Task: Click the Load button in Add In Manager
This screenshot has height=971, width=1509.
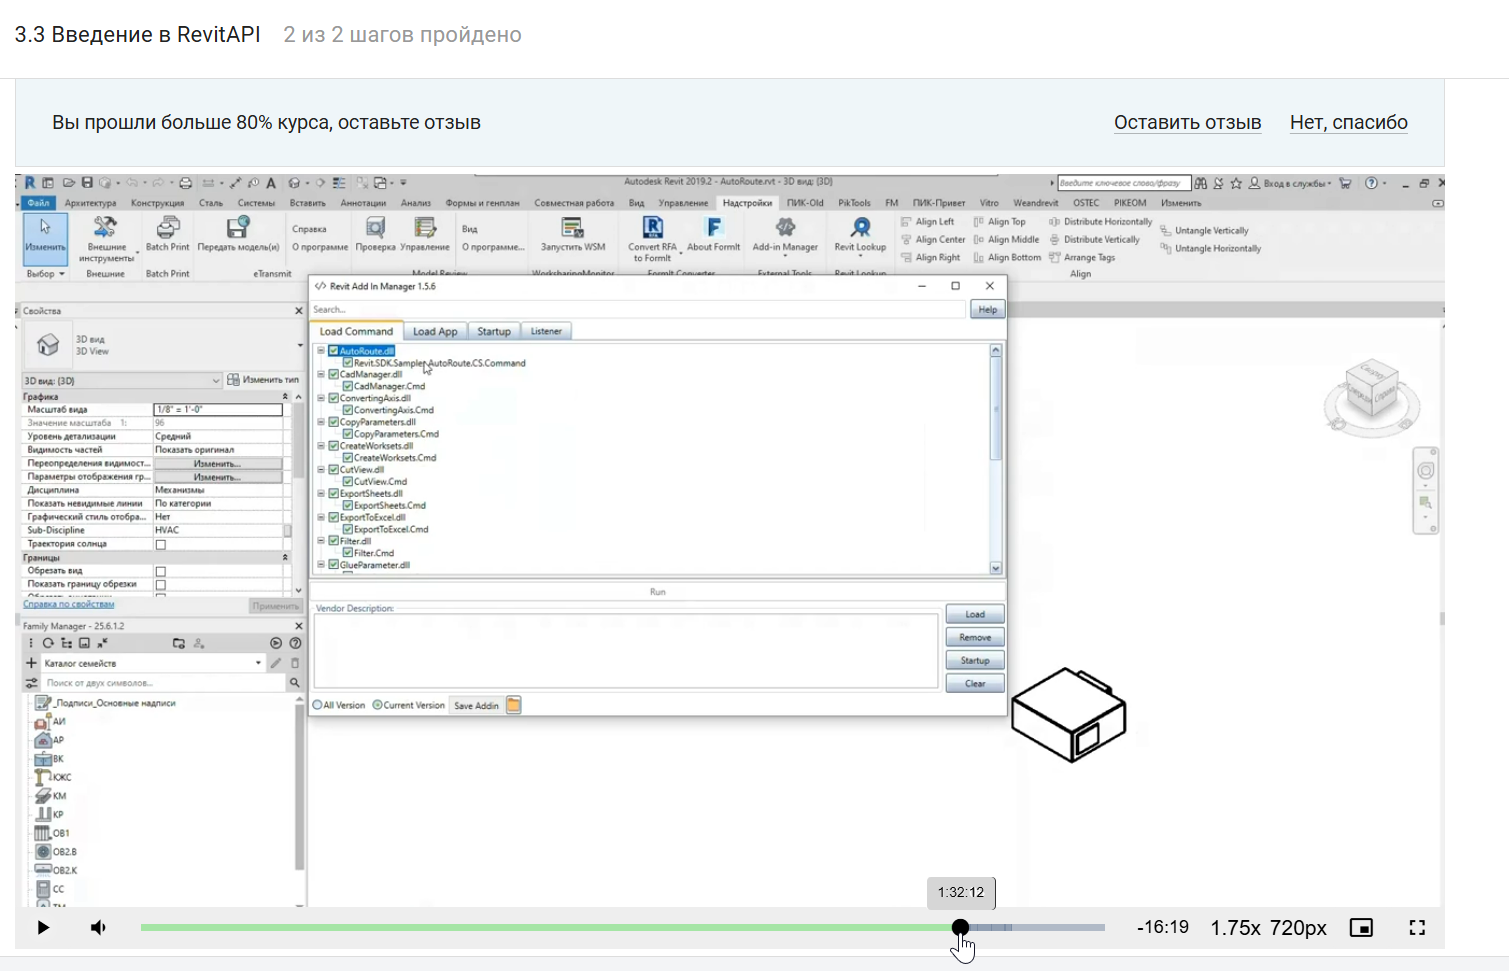Action: (975, 615)
